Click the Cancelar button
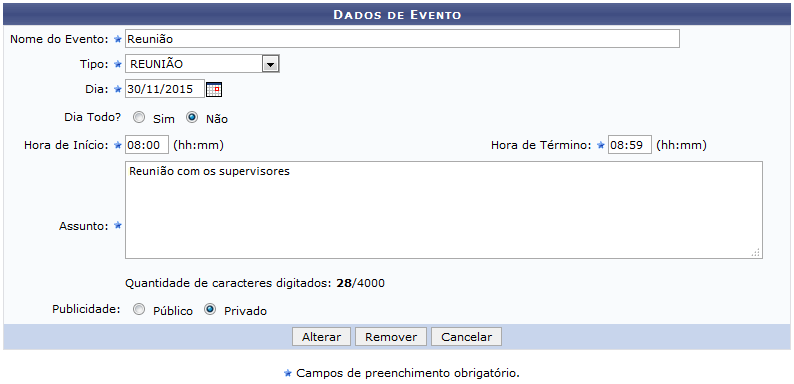Viewport: 794px width, 384px height. 466,337
